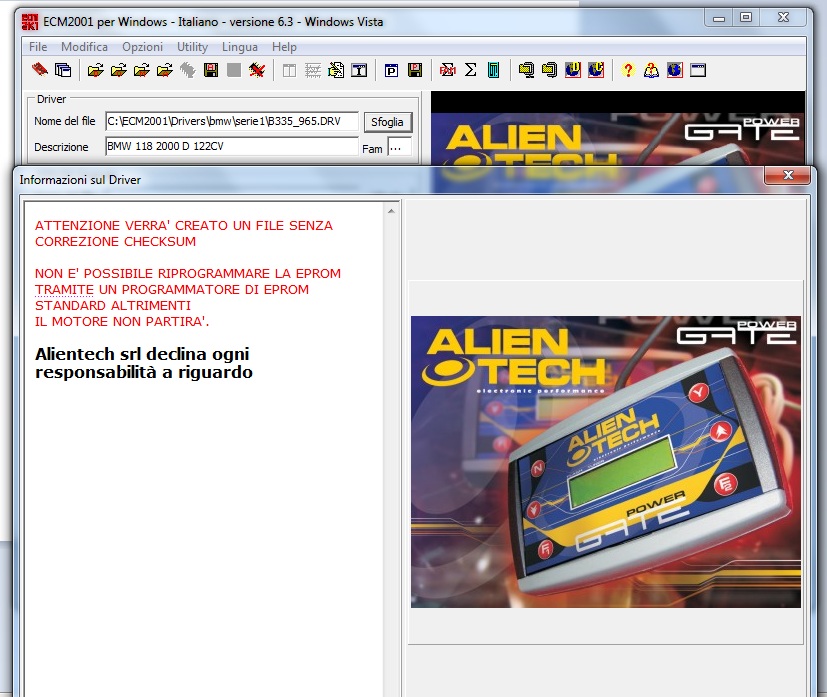Click the crossed-out chip toolbar icon
The height and width of the screenshot is (697, 827).
pyautogui.click(x=257, y=70)
